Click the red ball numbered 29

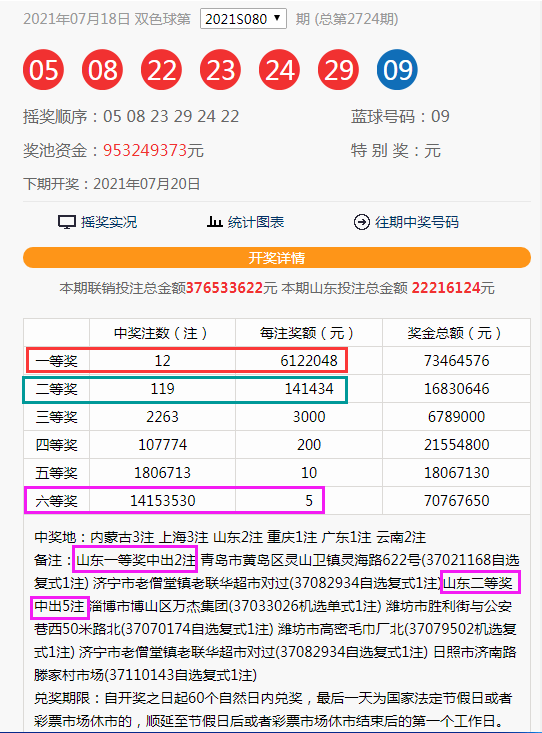coord(338,70)
